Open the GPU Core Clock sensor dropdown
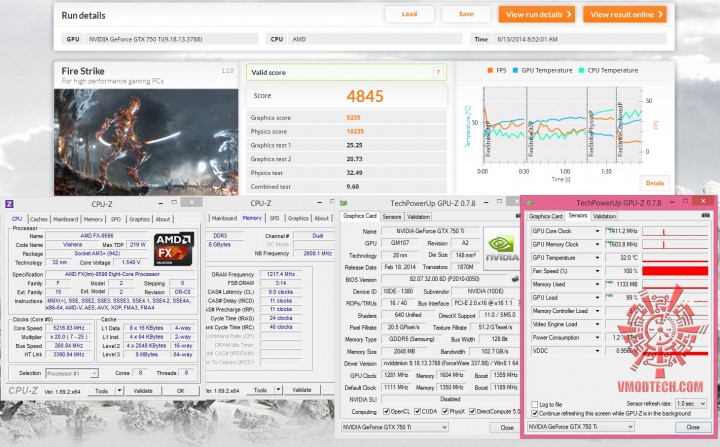This screenshot has width=720, height=447. [x=597, y=231]
